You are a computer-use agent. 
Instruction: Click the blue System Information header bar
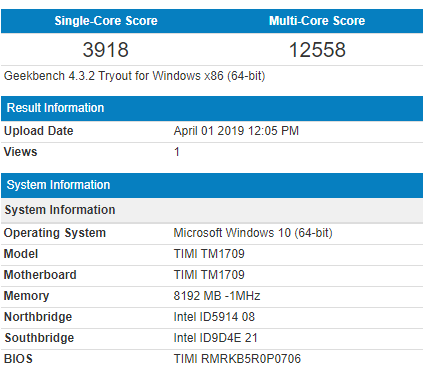(x=212, y=185)
